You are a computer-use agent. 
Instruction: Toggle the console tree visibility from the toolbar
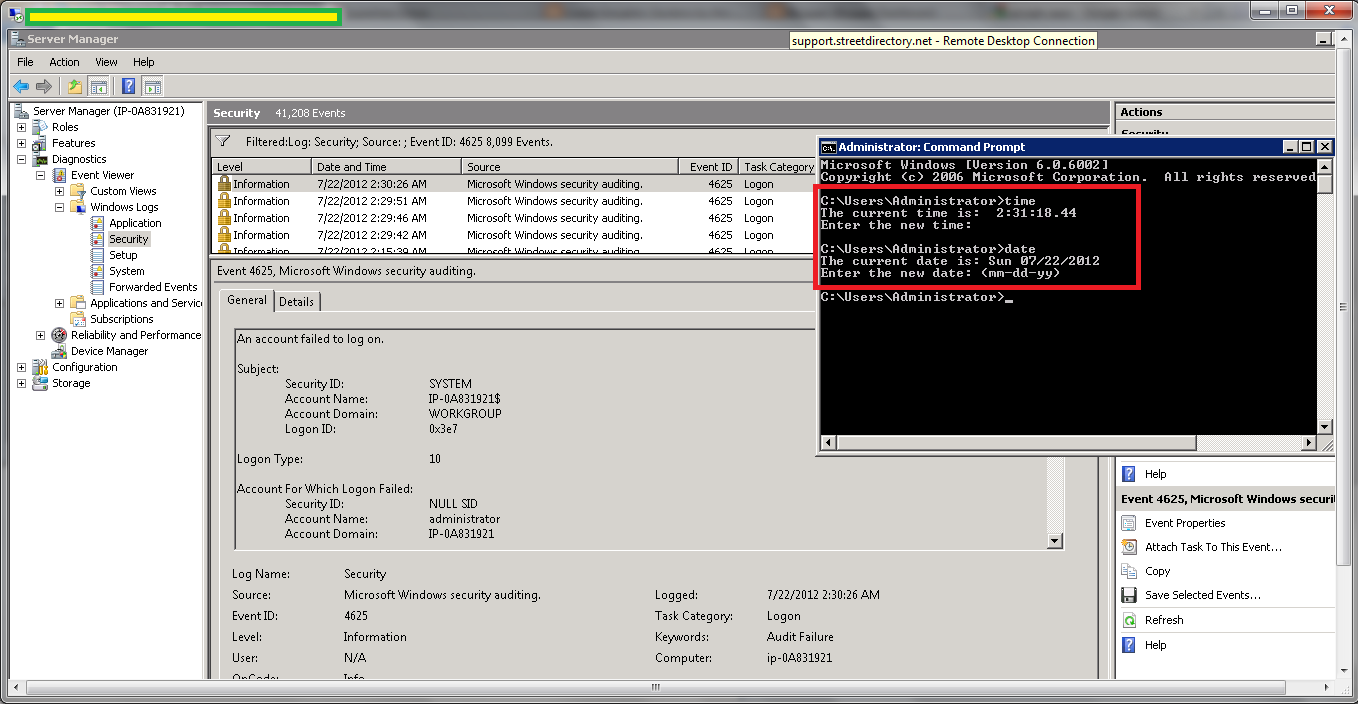[x=98, y=86]
